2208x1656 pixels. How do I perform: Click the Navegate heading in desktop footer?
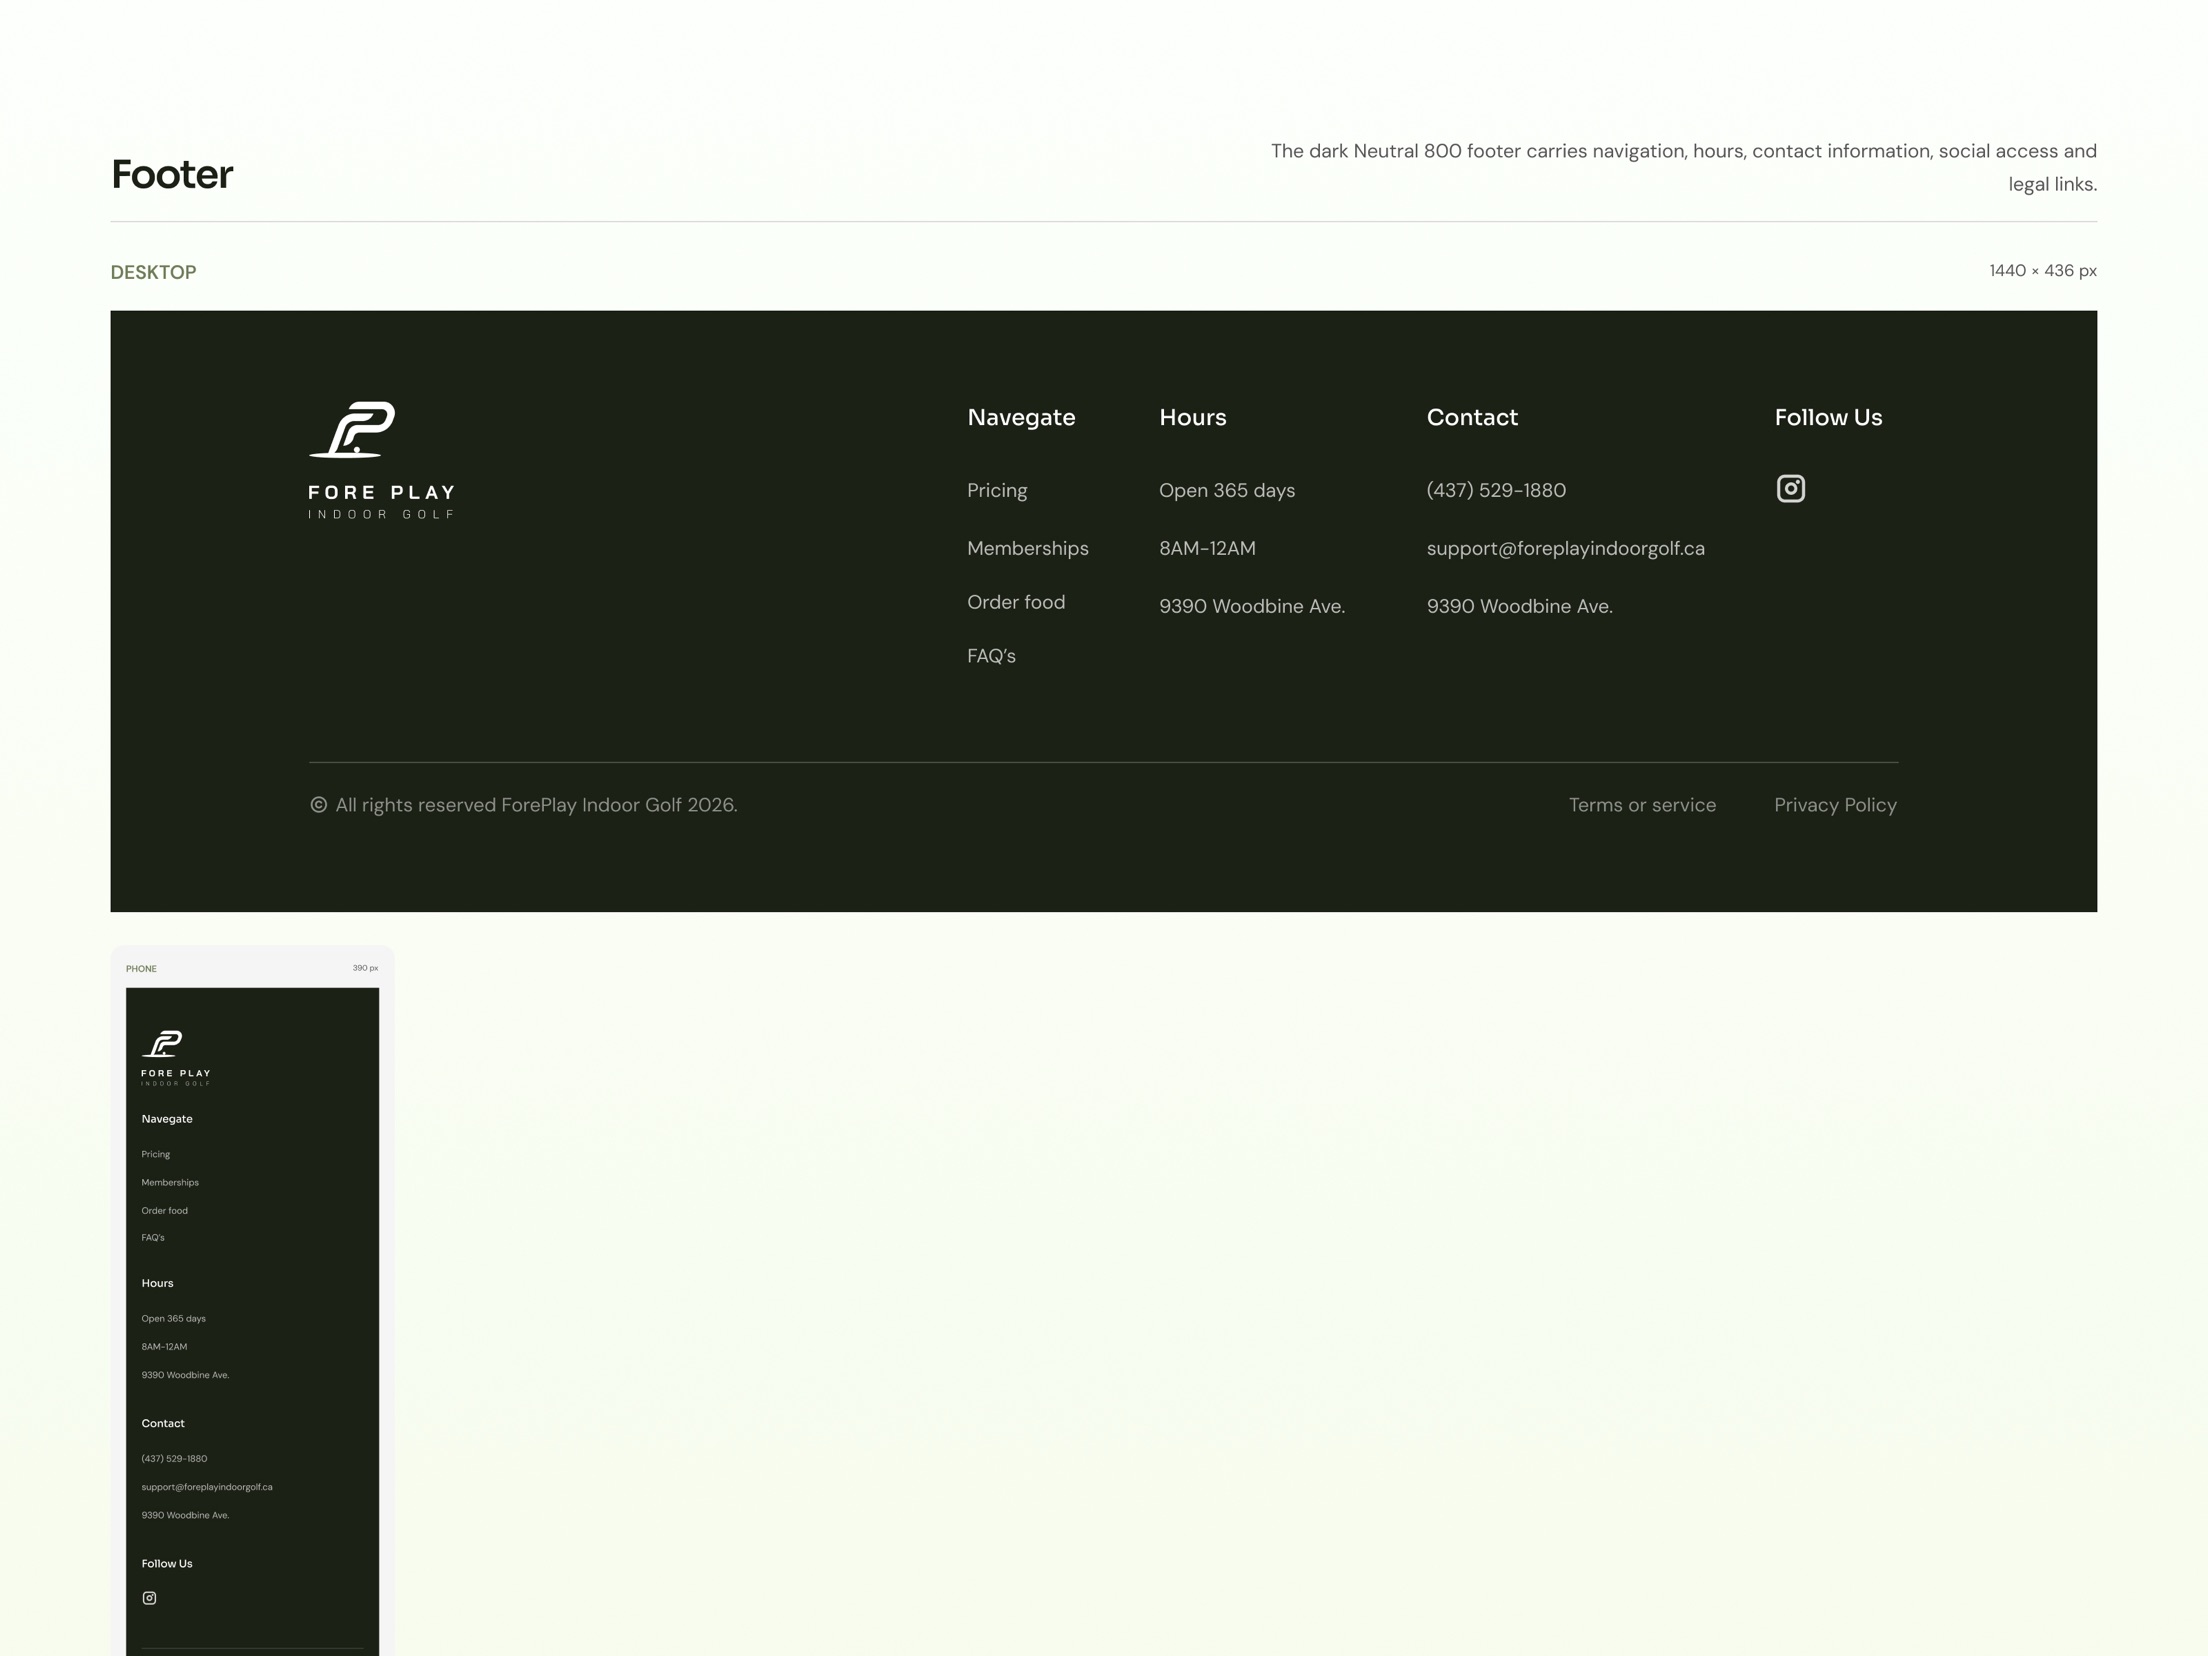pos(1021,418)
